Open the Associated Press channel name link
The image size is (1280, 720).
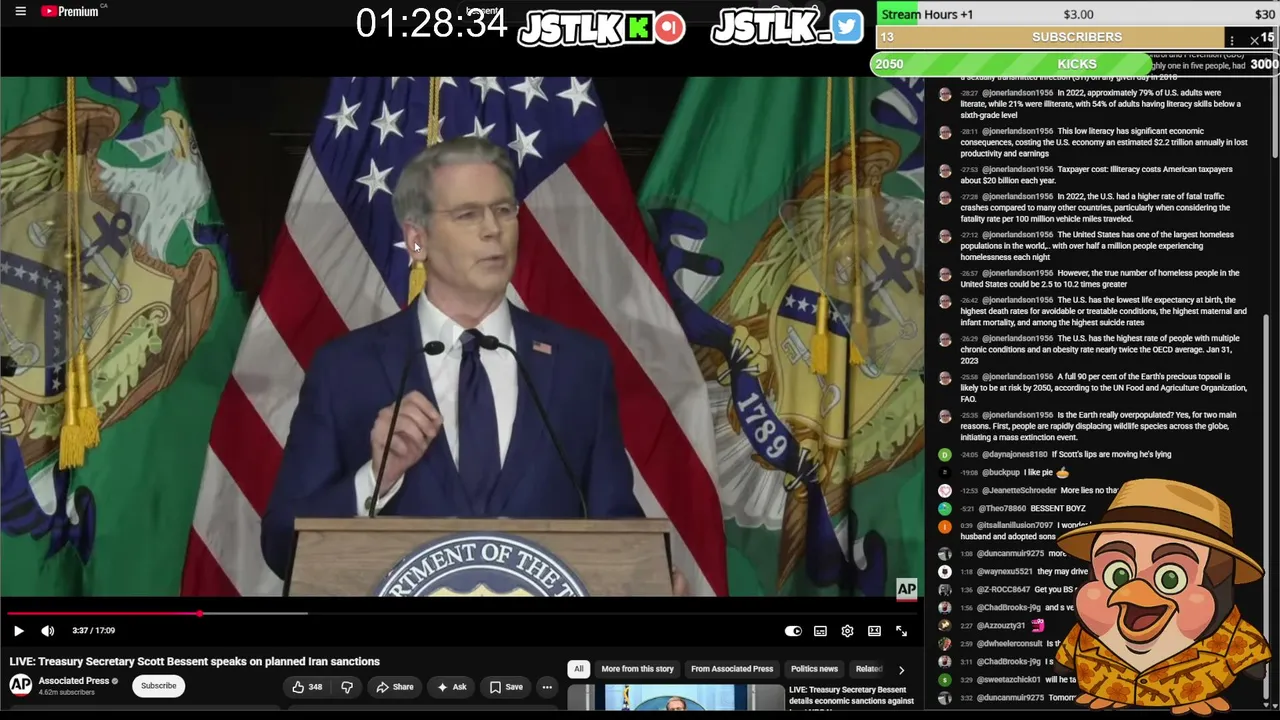pyautogui.click(x=74, y=681)
